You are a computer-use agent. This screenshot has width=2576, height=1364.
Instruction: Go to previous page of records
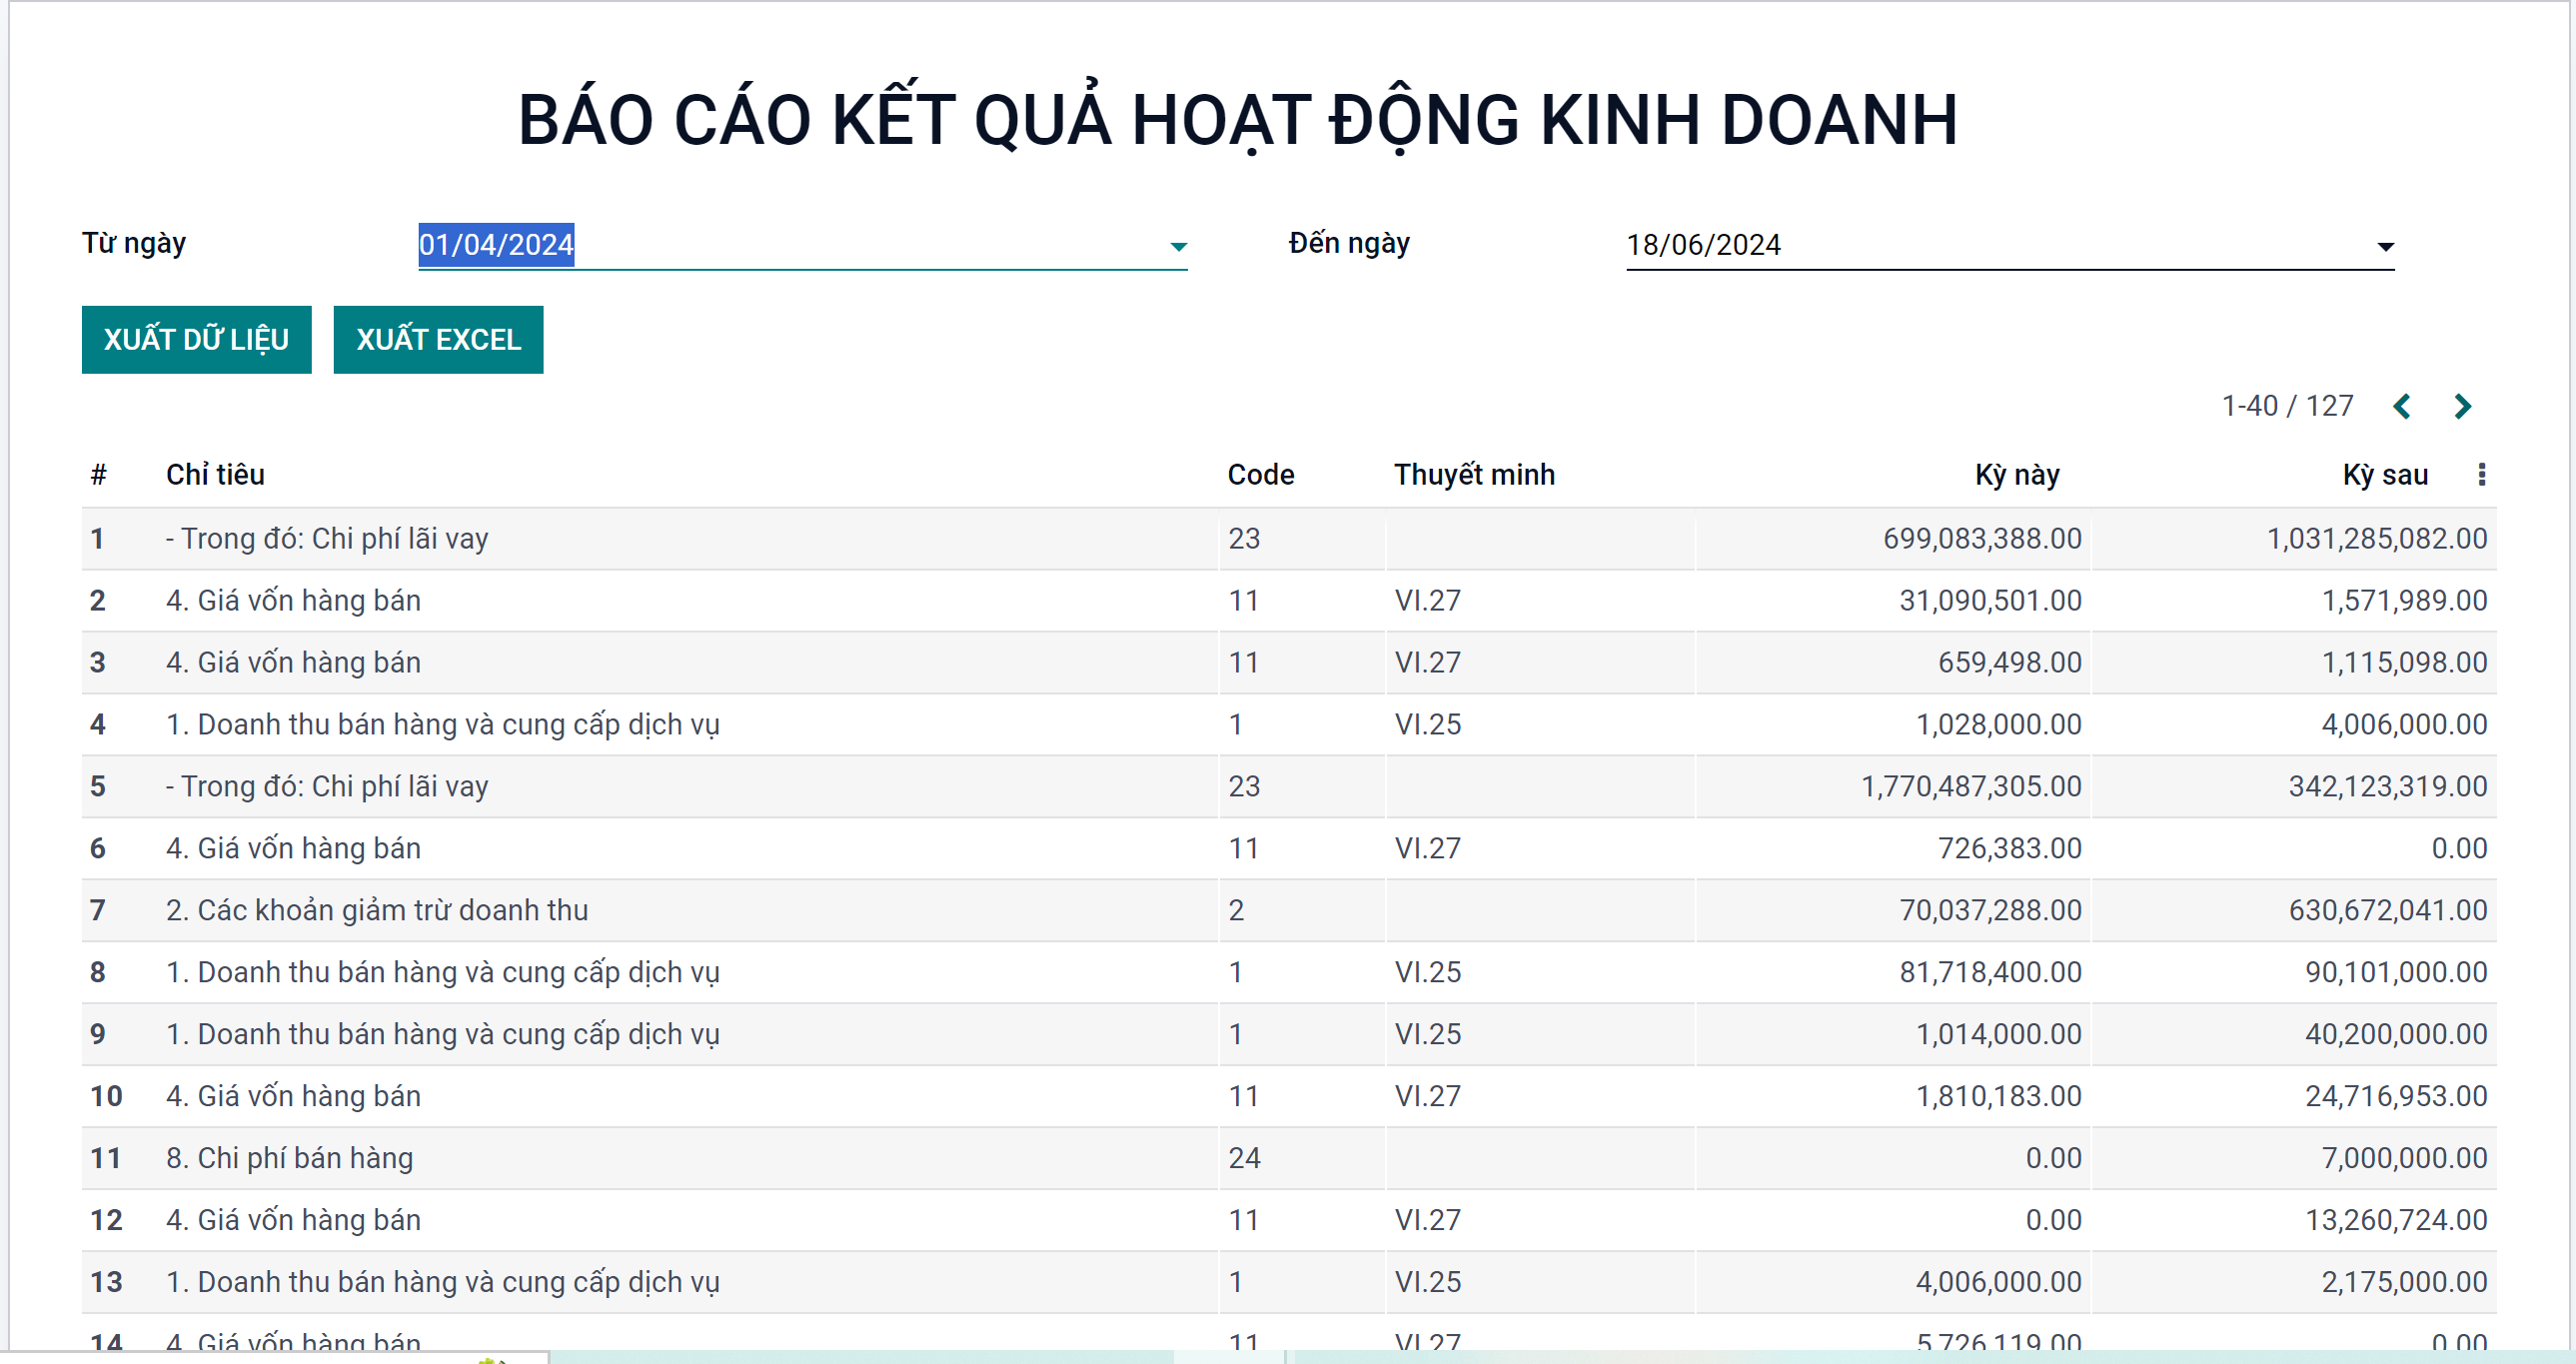(2402, 406)
